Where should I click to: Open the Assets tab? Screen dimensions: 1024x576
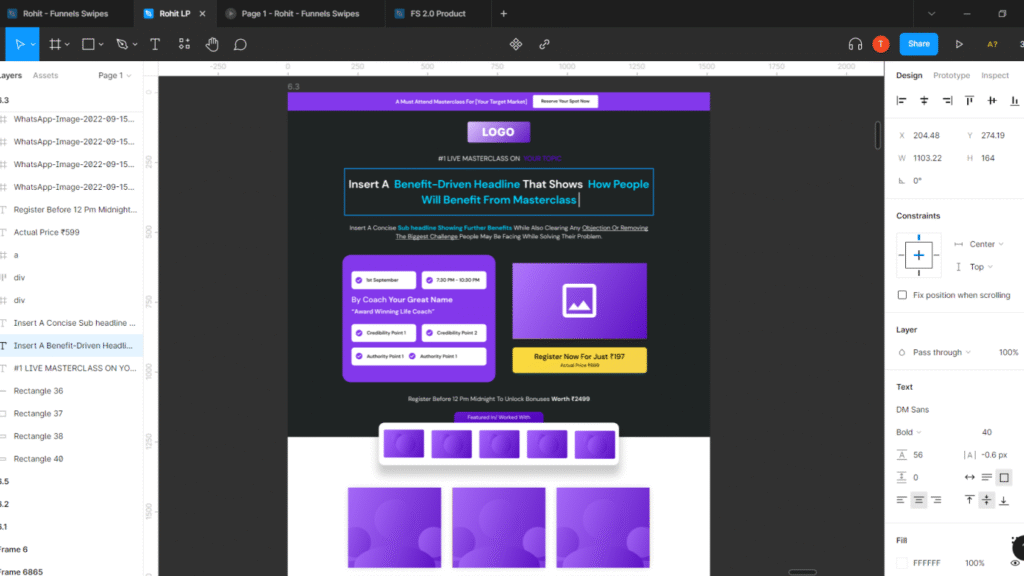45,75
